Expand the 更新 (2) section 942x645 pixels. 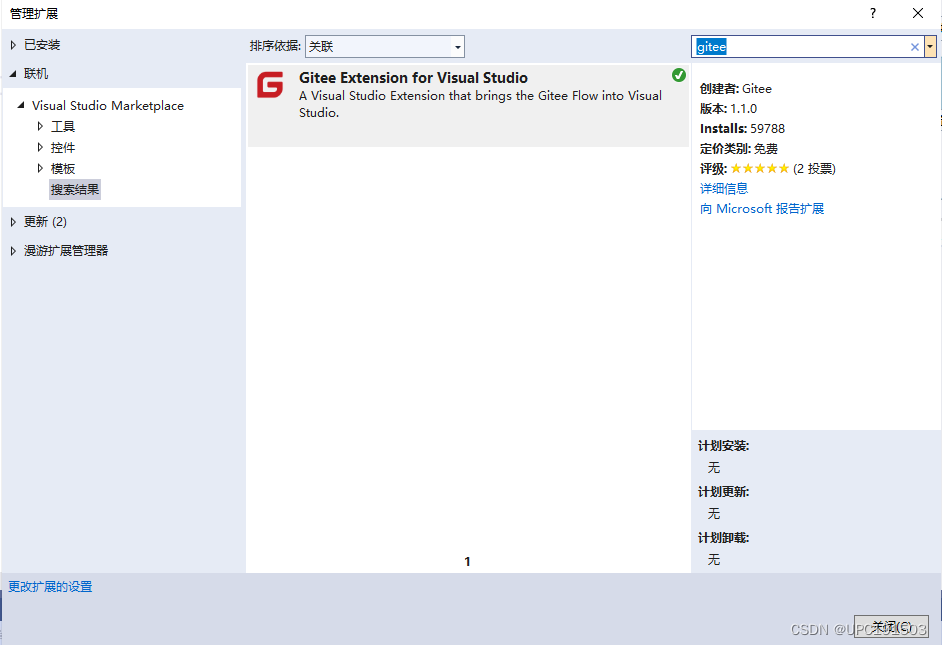(13, 222)
